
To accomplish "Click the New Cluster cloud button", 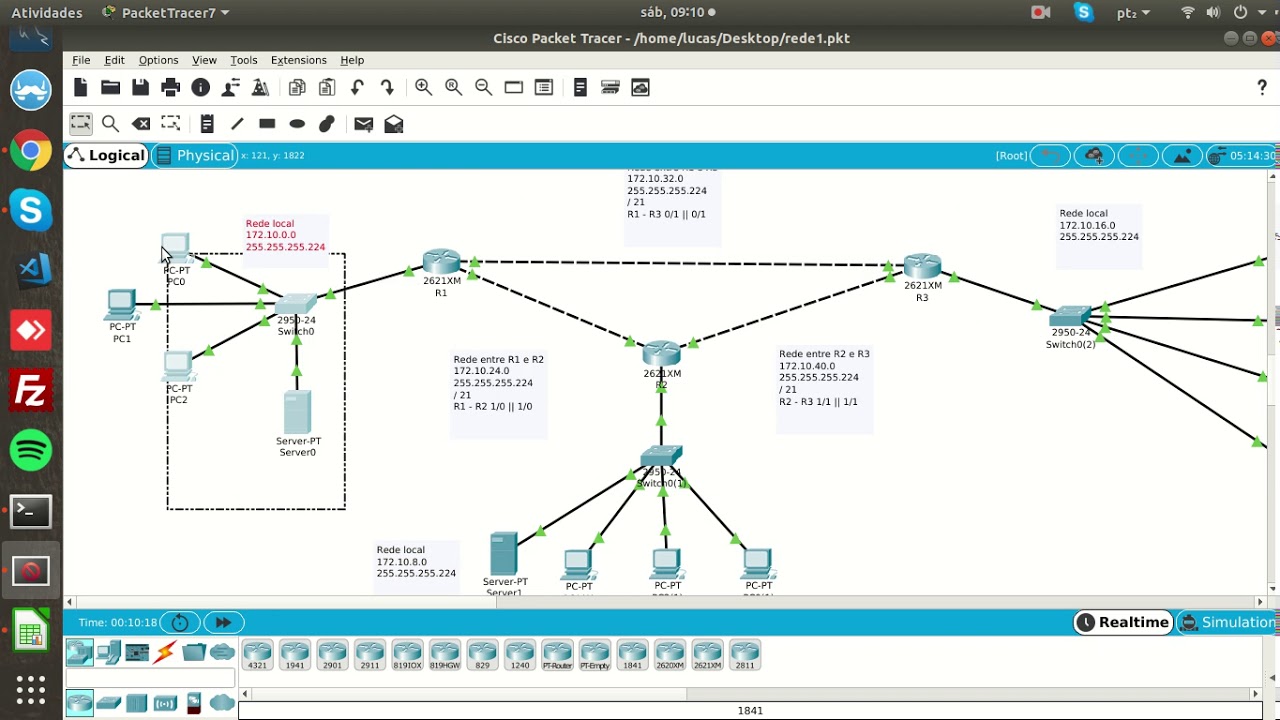I will click(x=1094, y=155).
